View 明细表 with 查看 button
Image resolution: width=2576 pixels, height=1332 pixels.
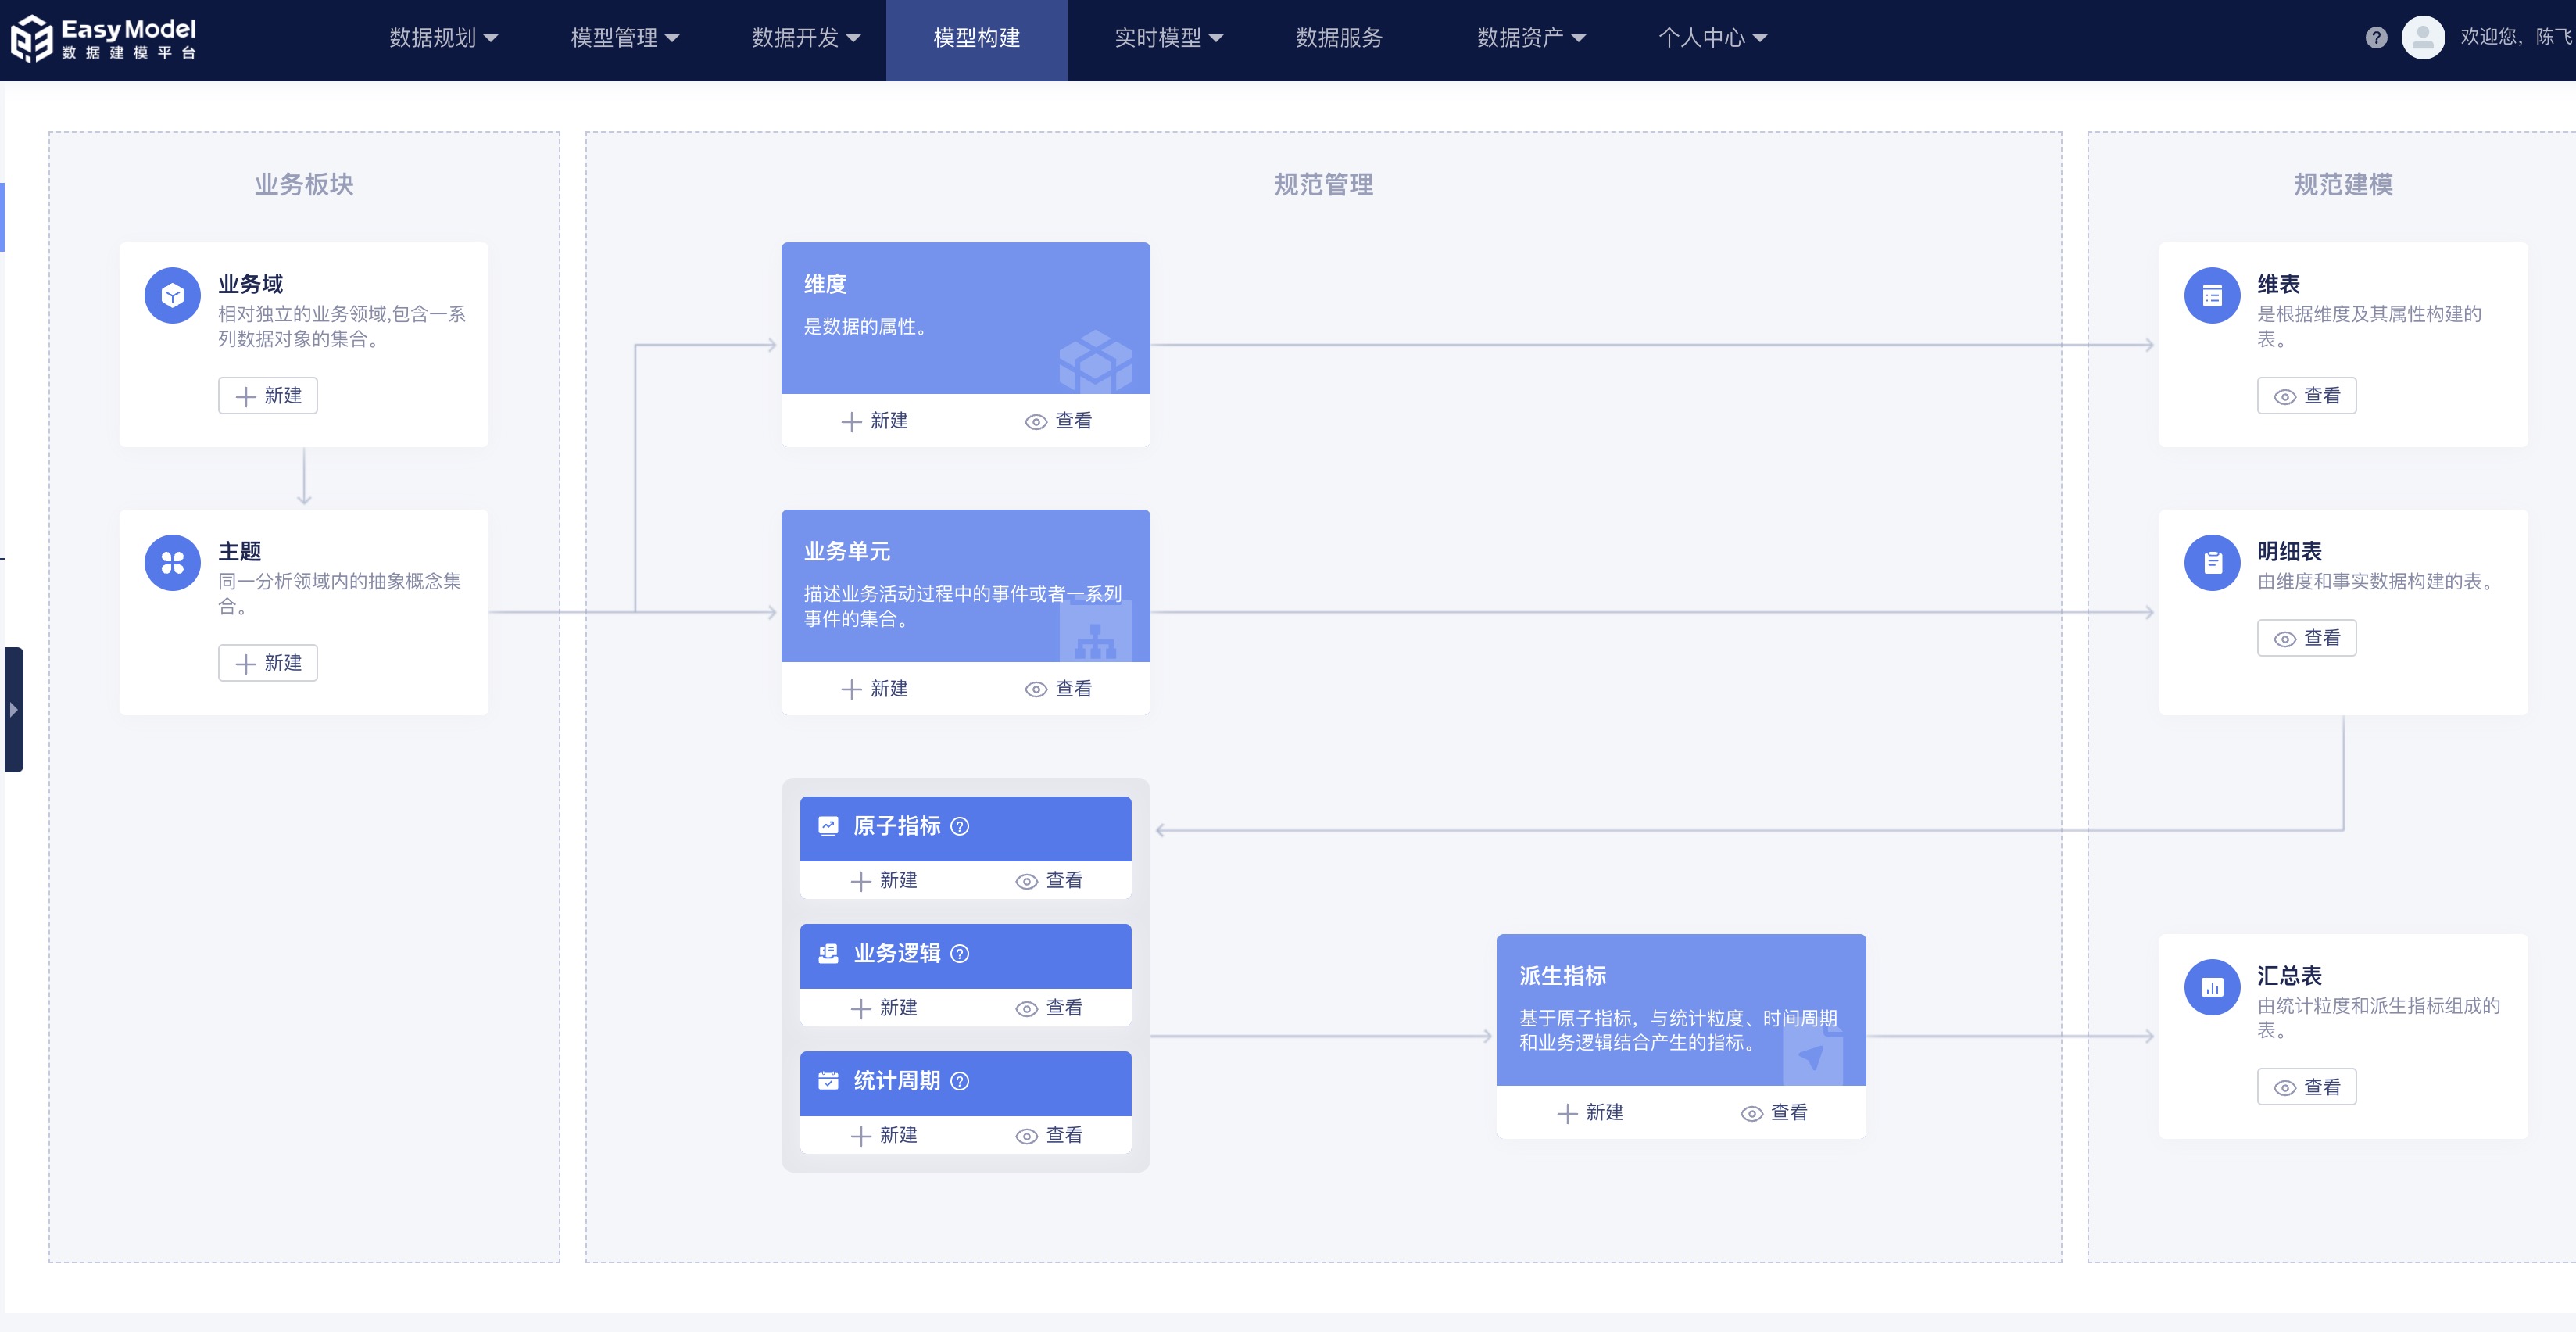(2306, 638)
